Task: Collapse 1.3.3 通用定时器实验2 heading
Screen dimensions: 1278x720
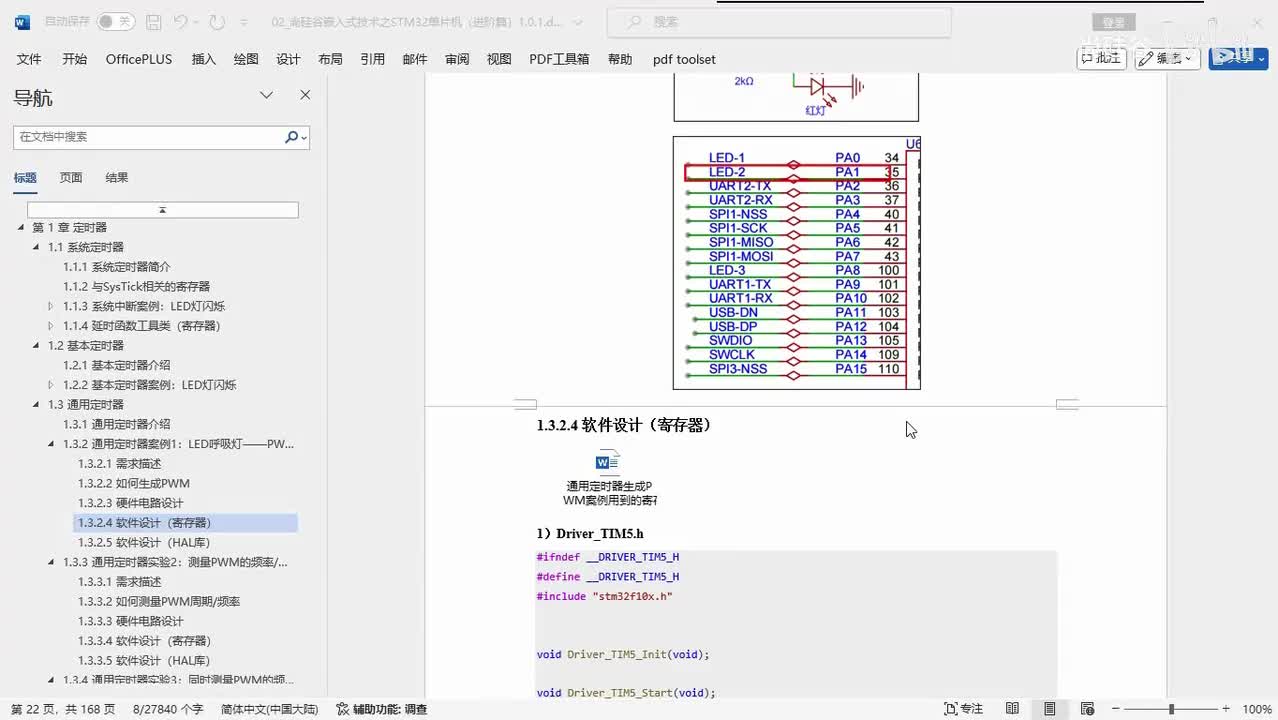Action: click(x=52, y=562)
